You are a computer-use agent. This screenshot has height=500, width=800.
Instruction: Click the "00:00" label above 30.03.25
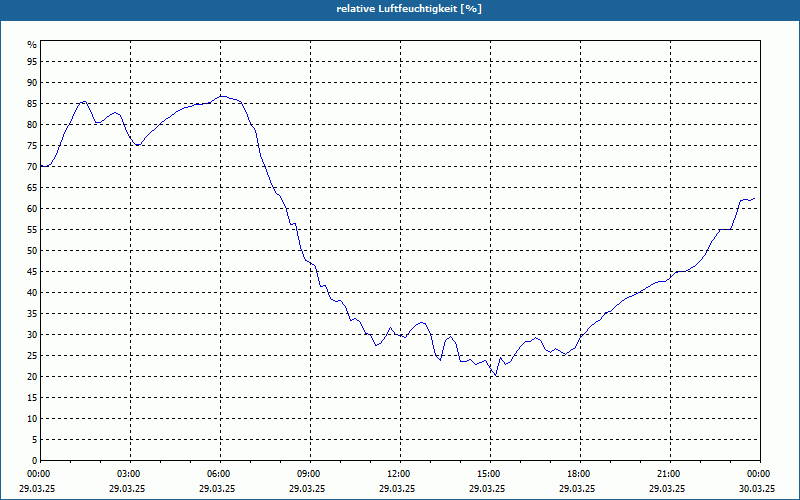pos(760,474)
